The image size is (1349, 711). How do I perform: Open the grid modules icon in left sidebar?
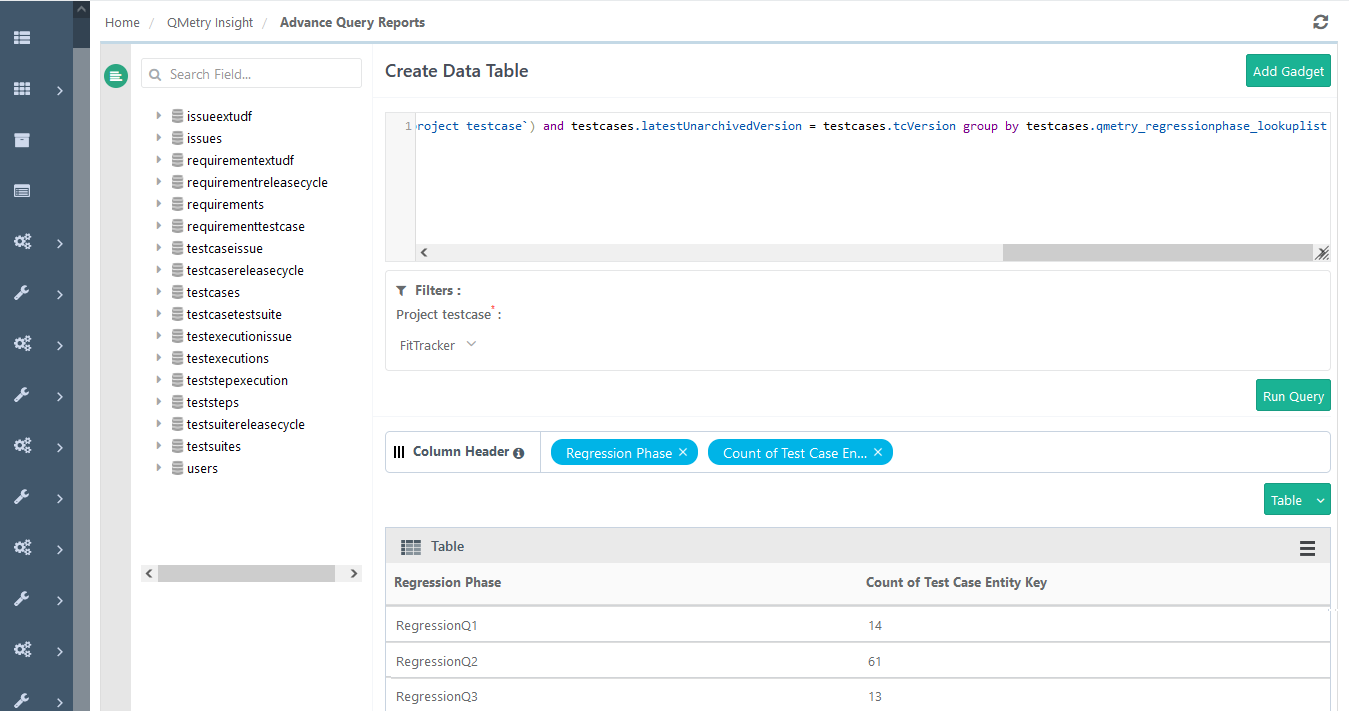pyautogui.click(x=22, y=89)
